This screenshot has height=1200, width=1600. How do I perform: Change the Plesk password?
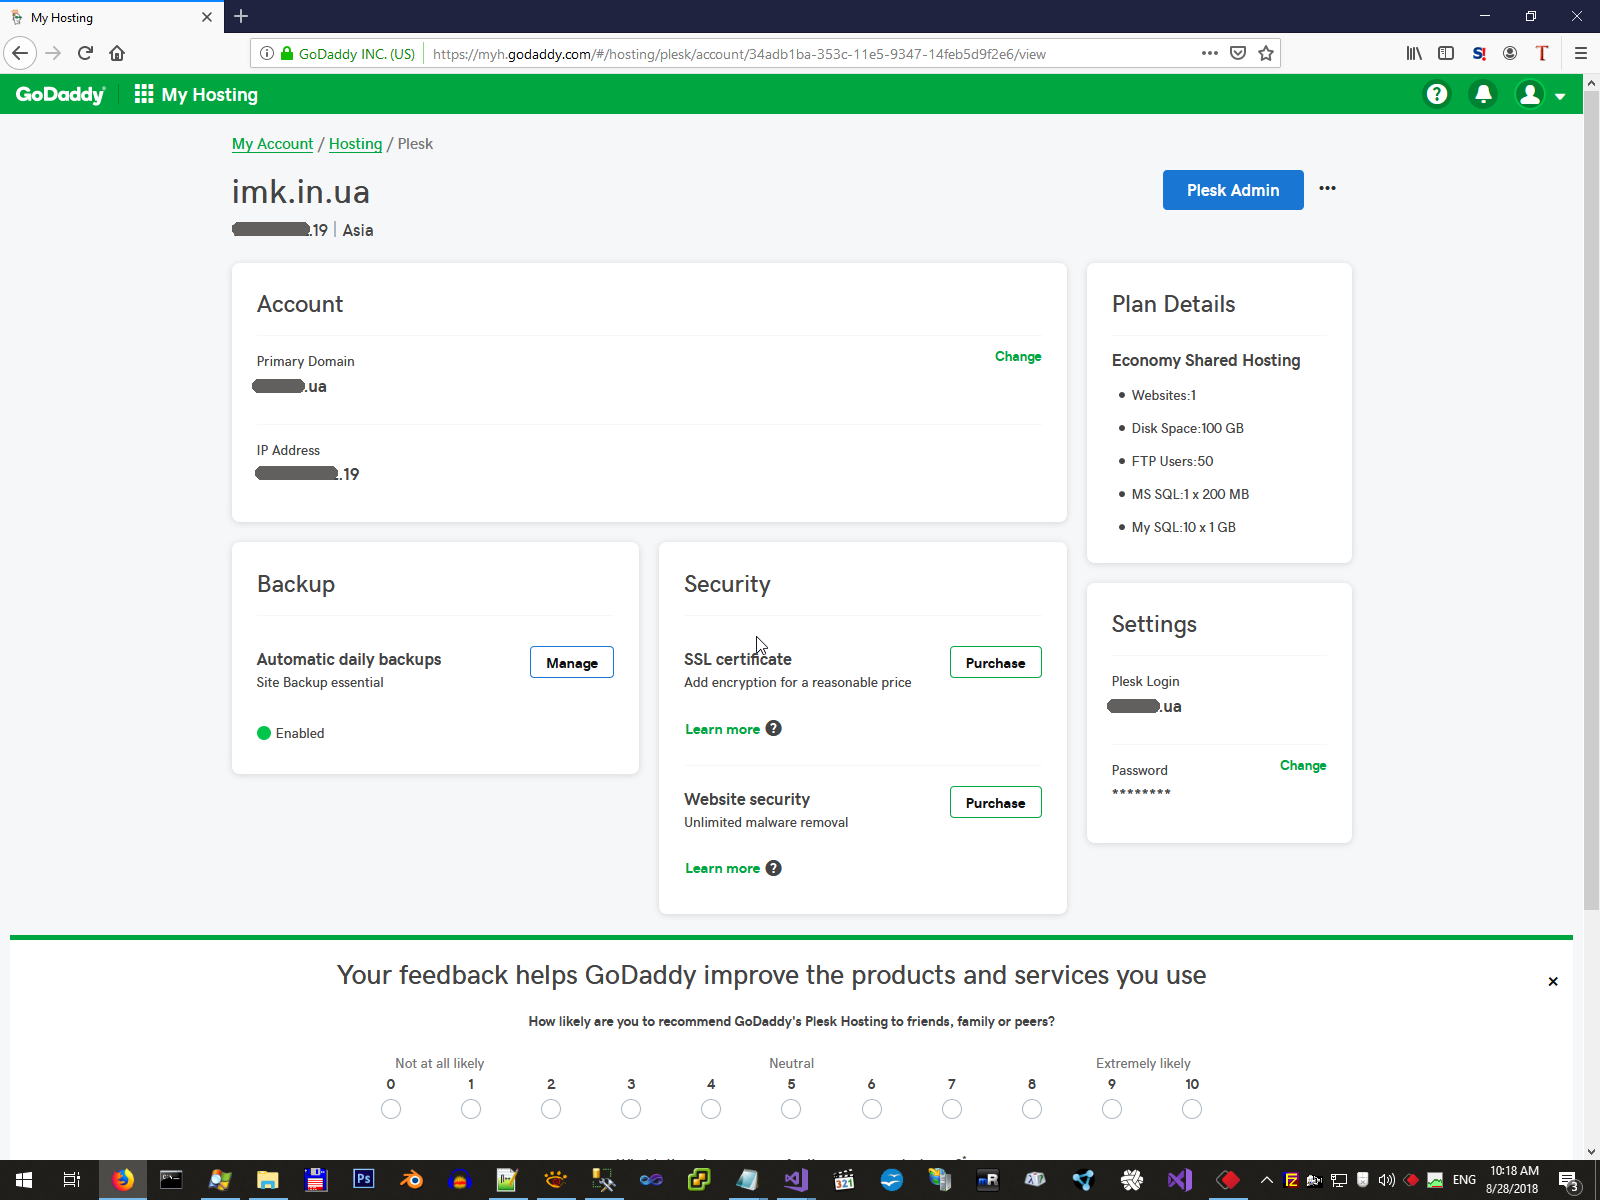click(1303, 765)
